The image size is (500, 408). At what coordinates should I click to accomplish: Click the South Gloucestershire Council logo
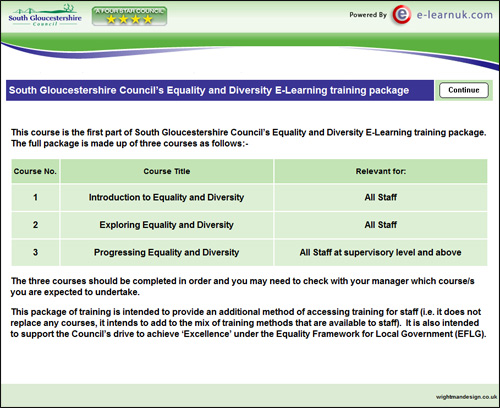pyautogui.click(x=45, y=16)
